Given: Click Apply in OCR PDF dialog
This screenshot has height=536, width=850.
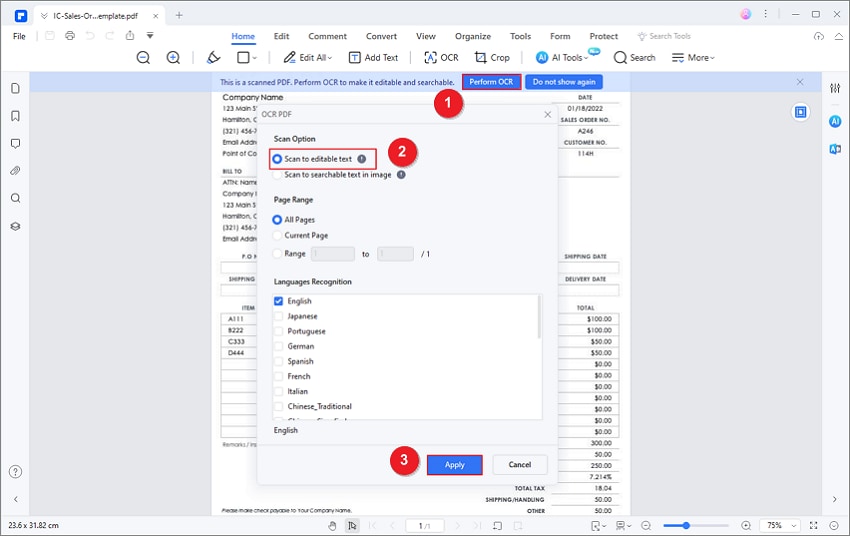Looking at the screenshot, I should tap(454, 465).
